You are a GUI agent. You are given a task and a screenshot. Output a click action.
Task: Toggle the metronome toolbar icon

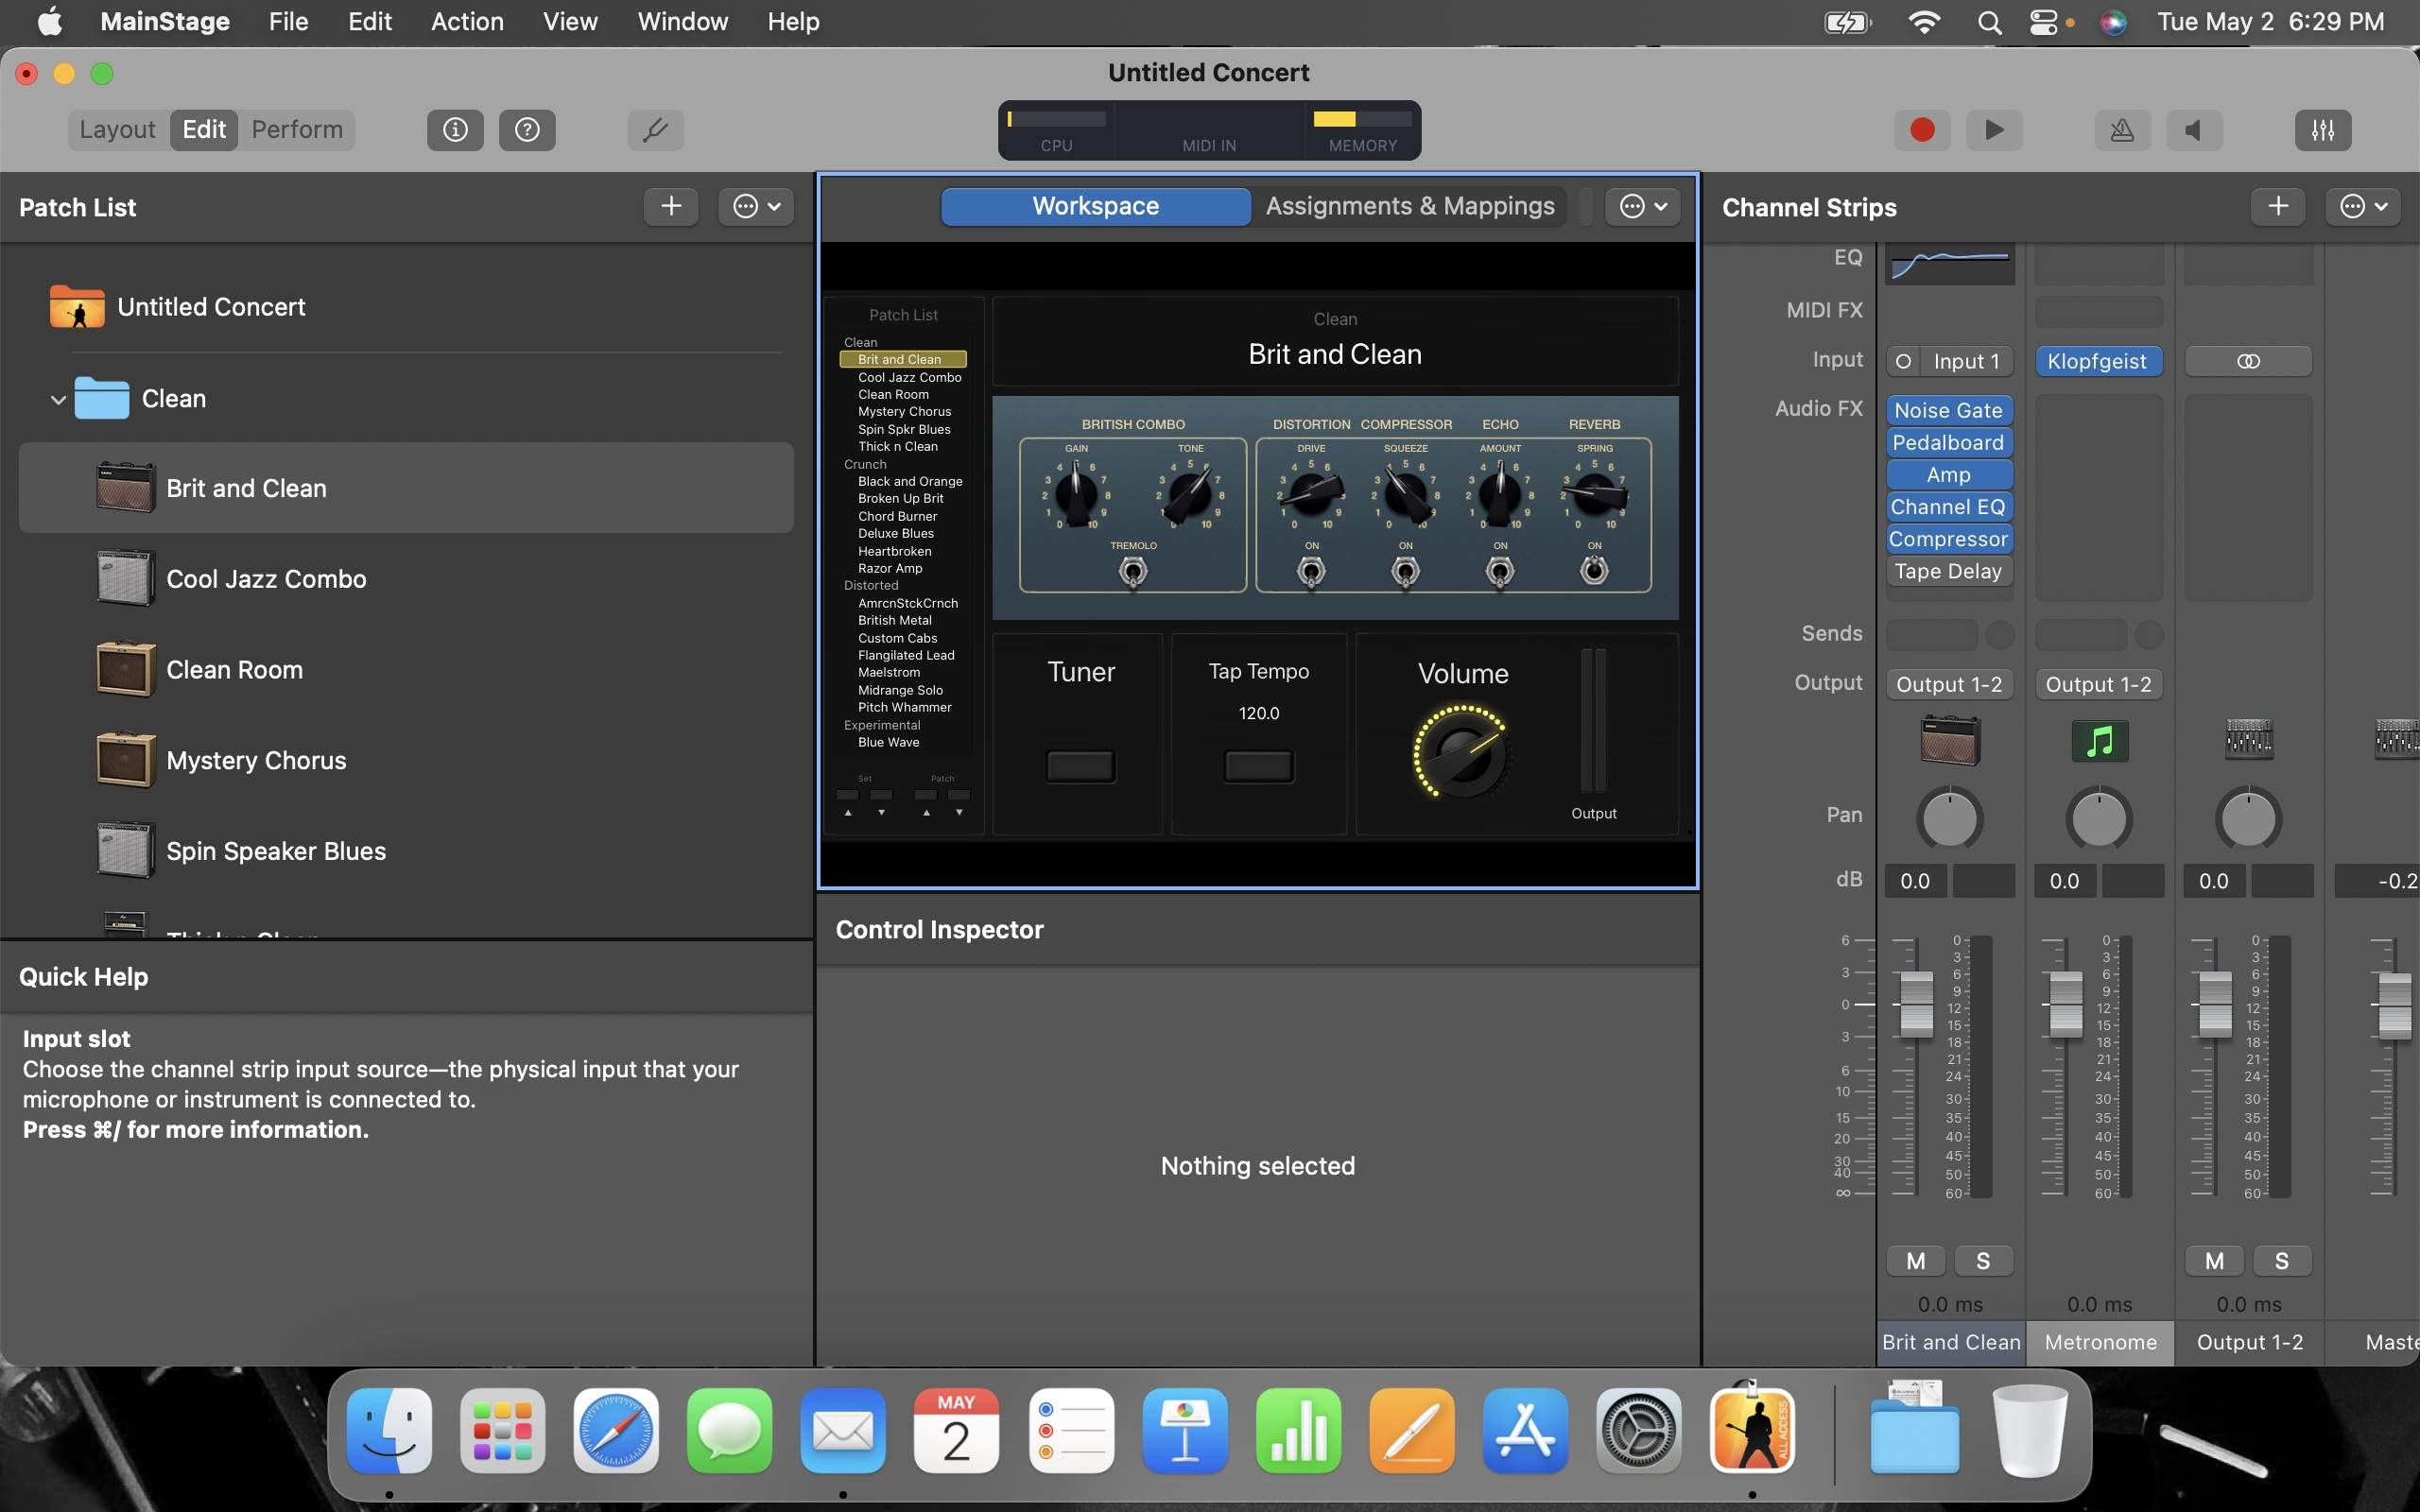(x=2122, y=130)
